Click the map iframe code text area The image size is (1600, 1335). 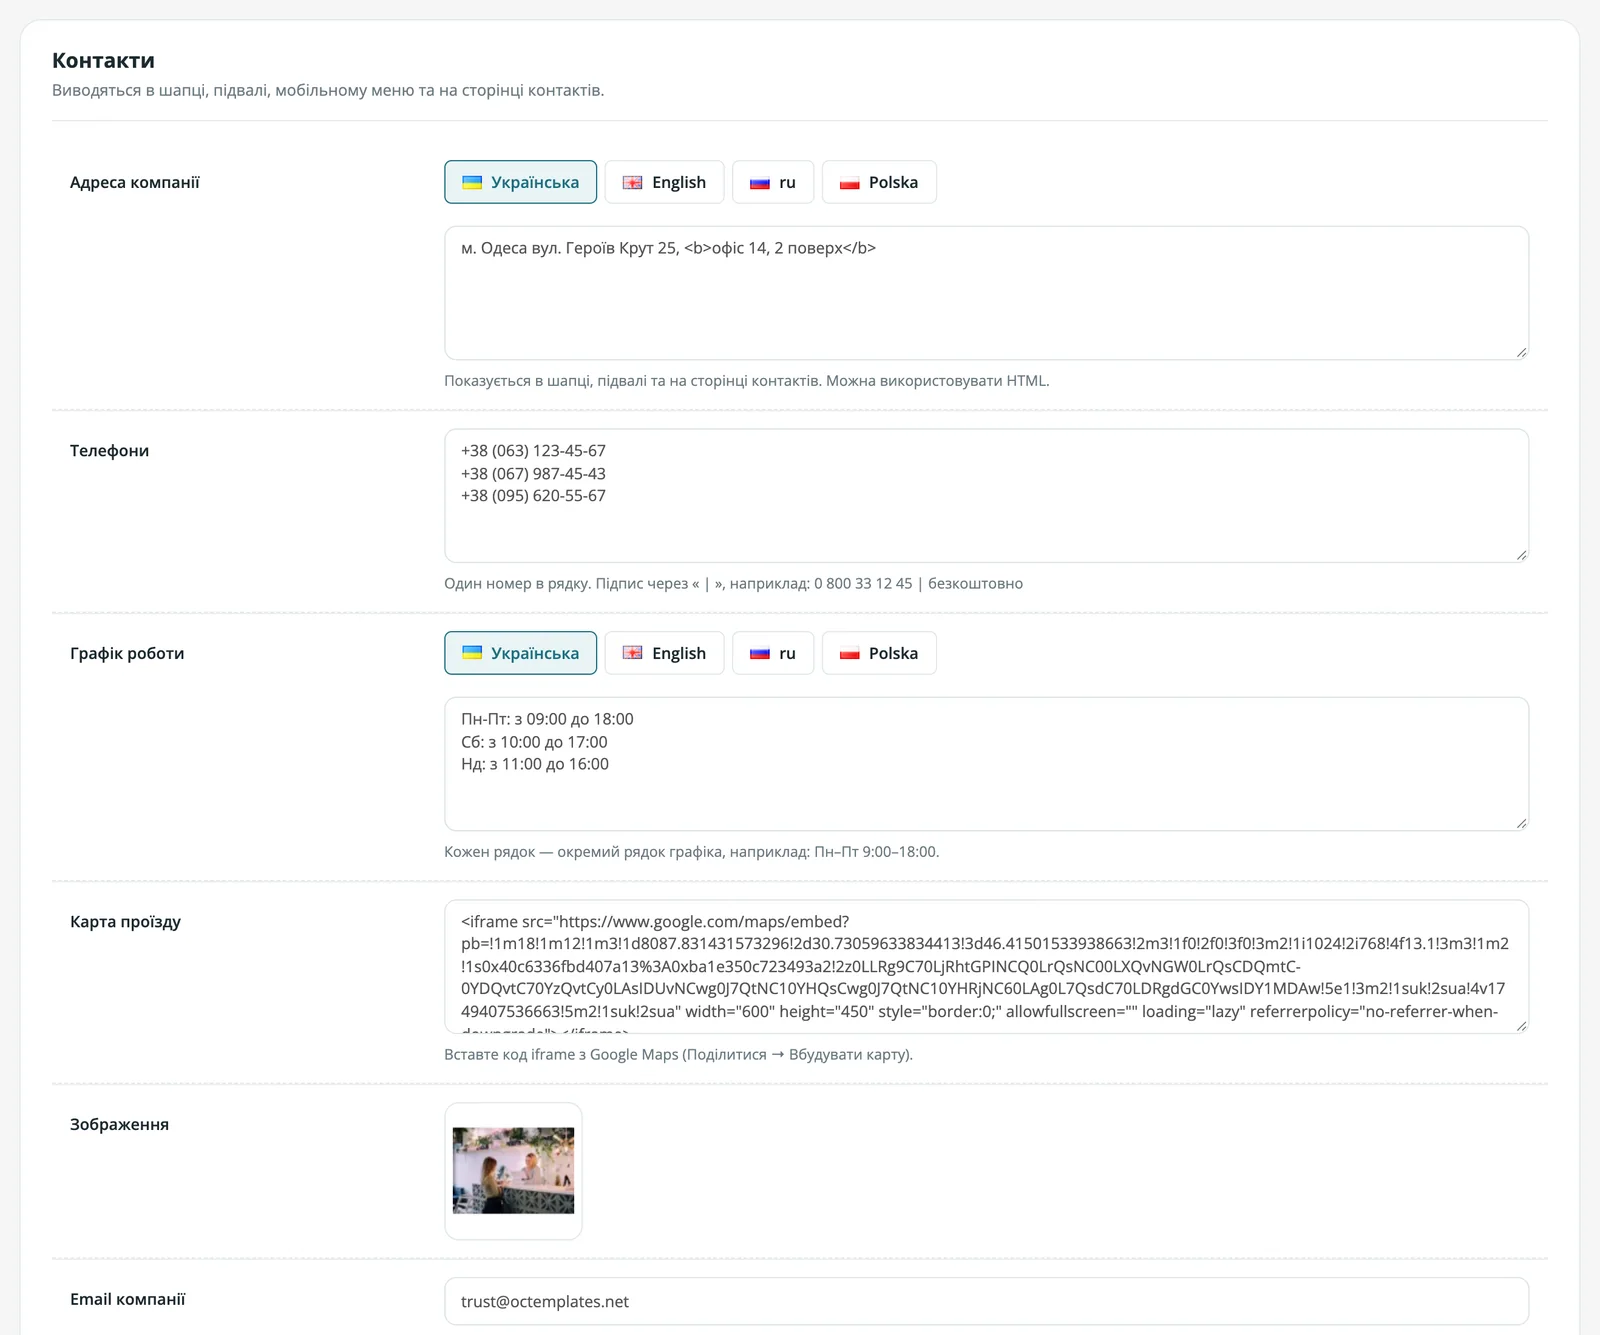click(x=986, y=967)
